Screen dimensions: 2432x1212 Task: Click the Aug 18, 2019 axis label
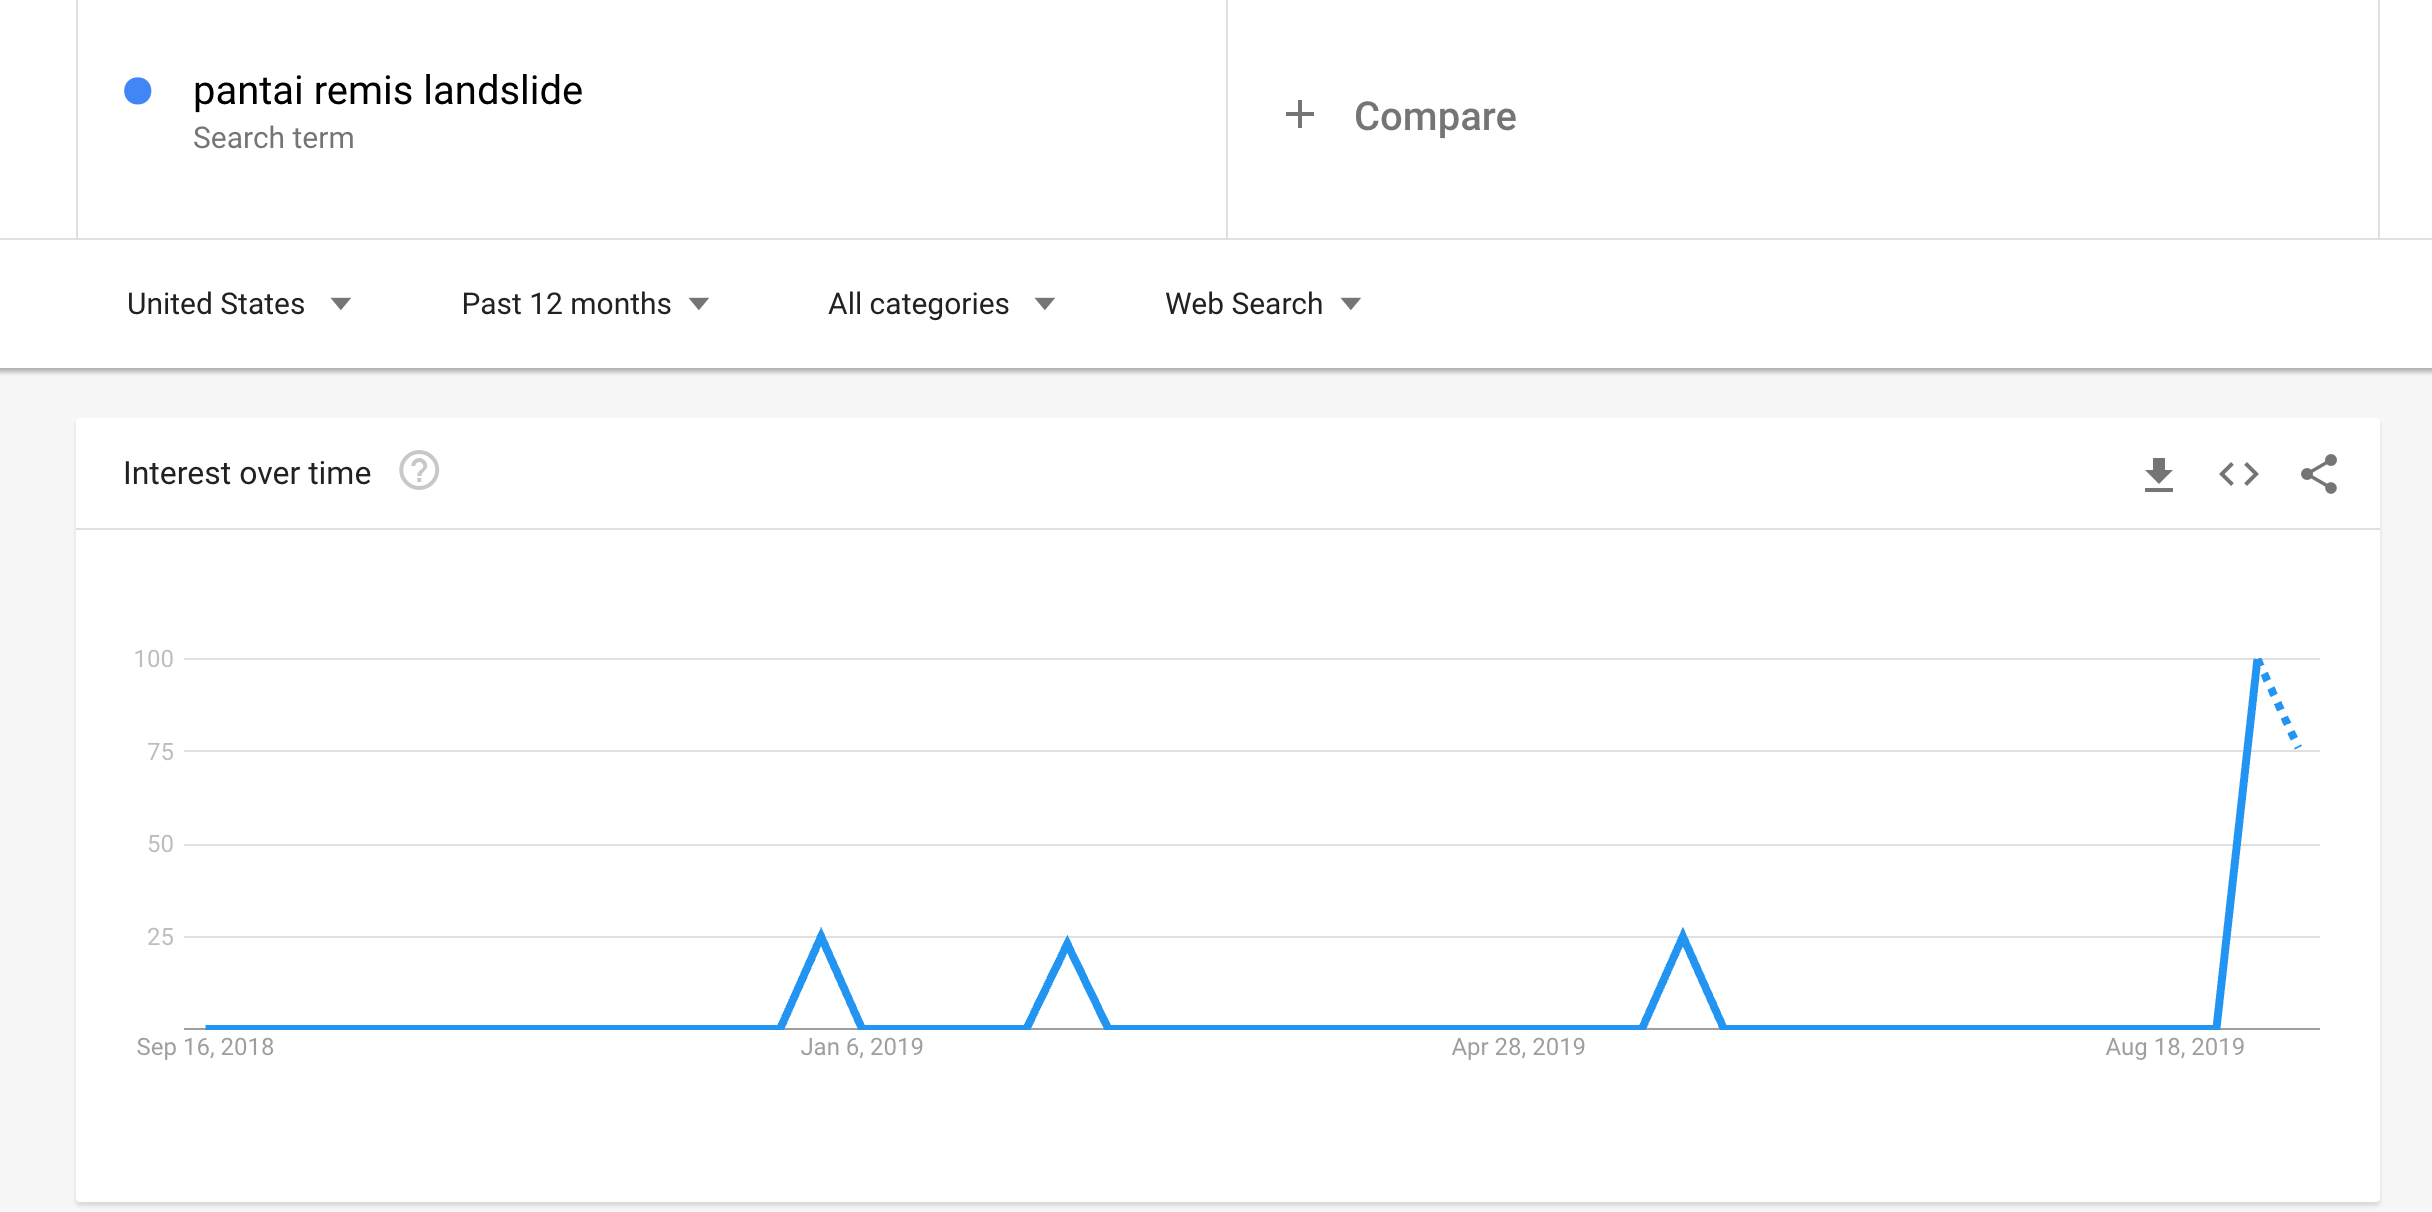coord(2175,1047)
